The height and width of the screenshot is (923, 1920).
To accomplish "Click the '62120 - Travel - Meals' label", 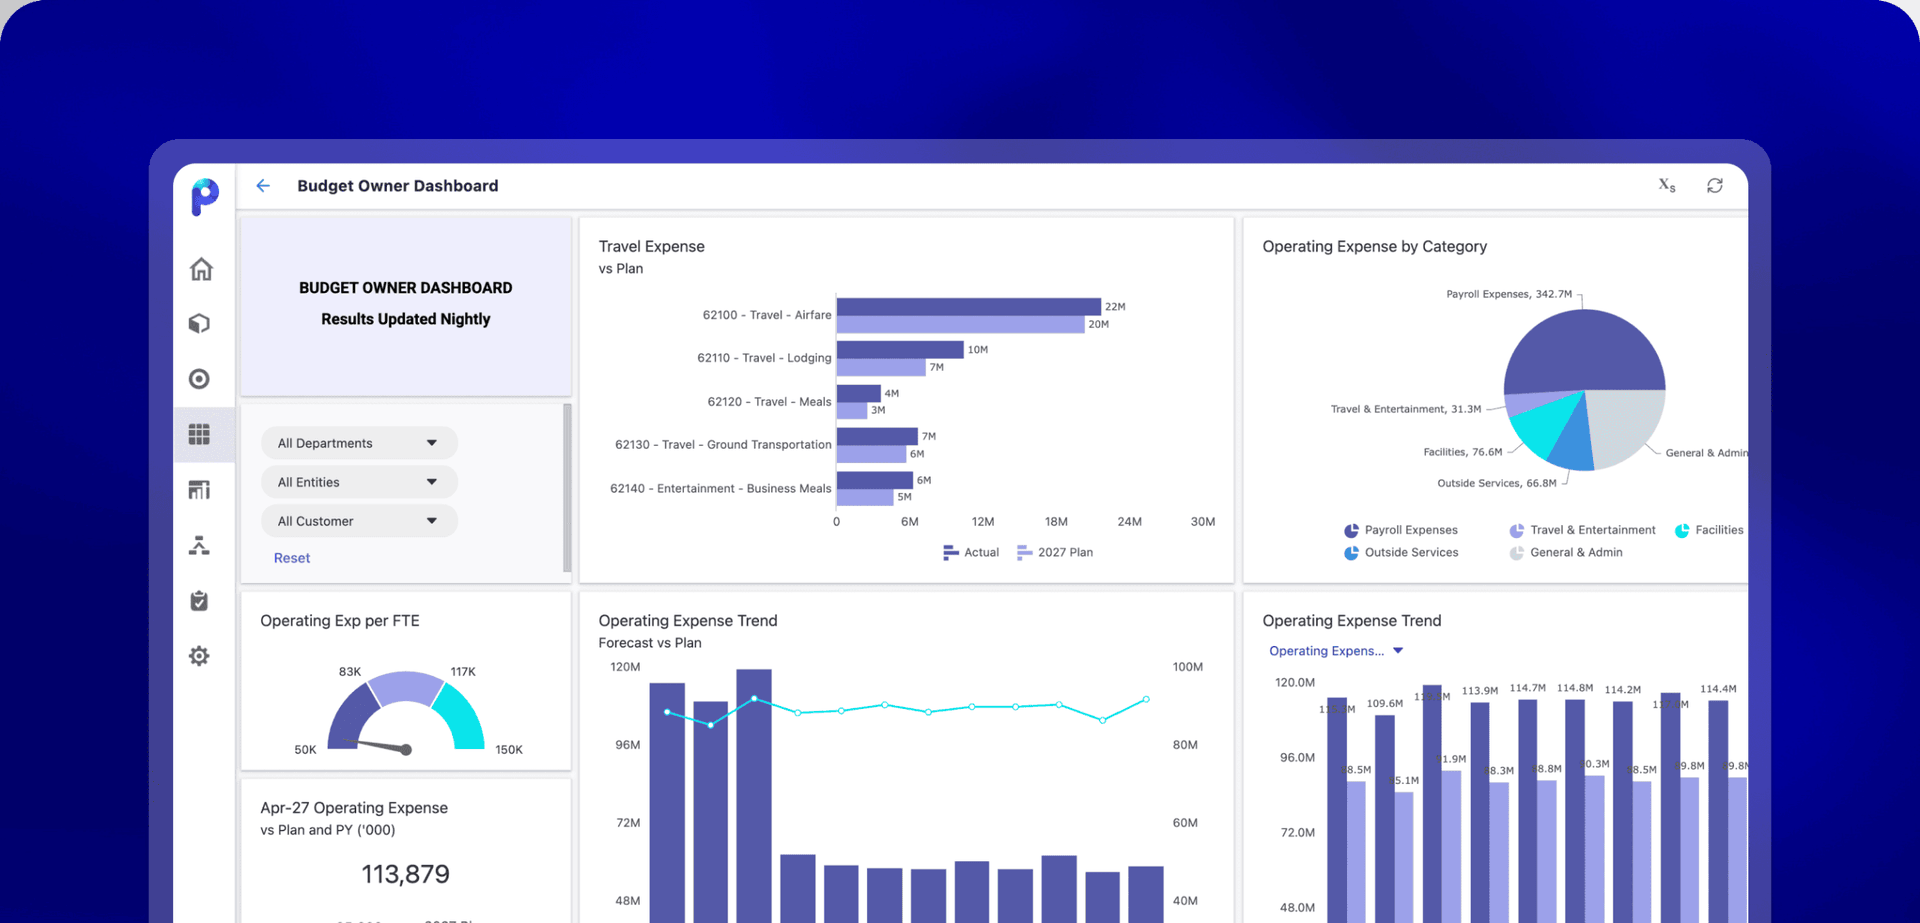I will [770, 402].
